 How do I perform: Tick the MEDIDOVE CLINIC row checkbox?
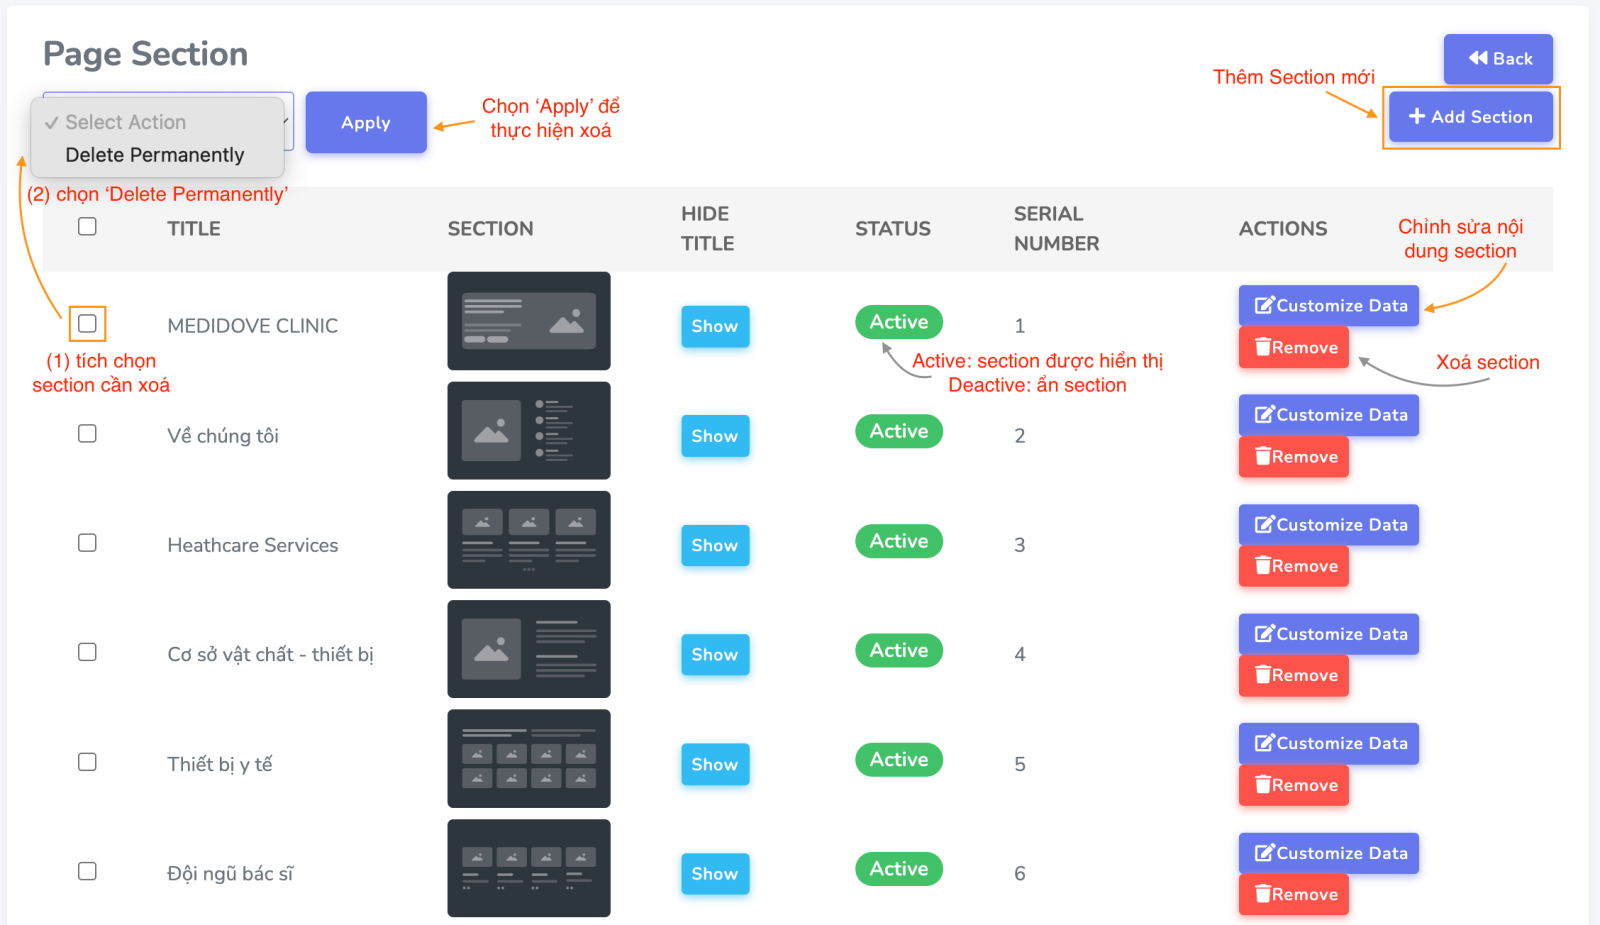(x=88, y=324)
